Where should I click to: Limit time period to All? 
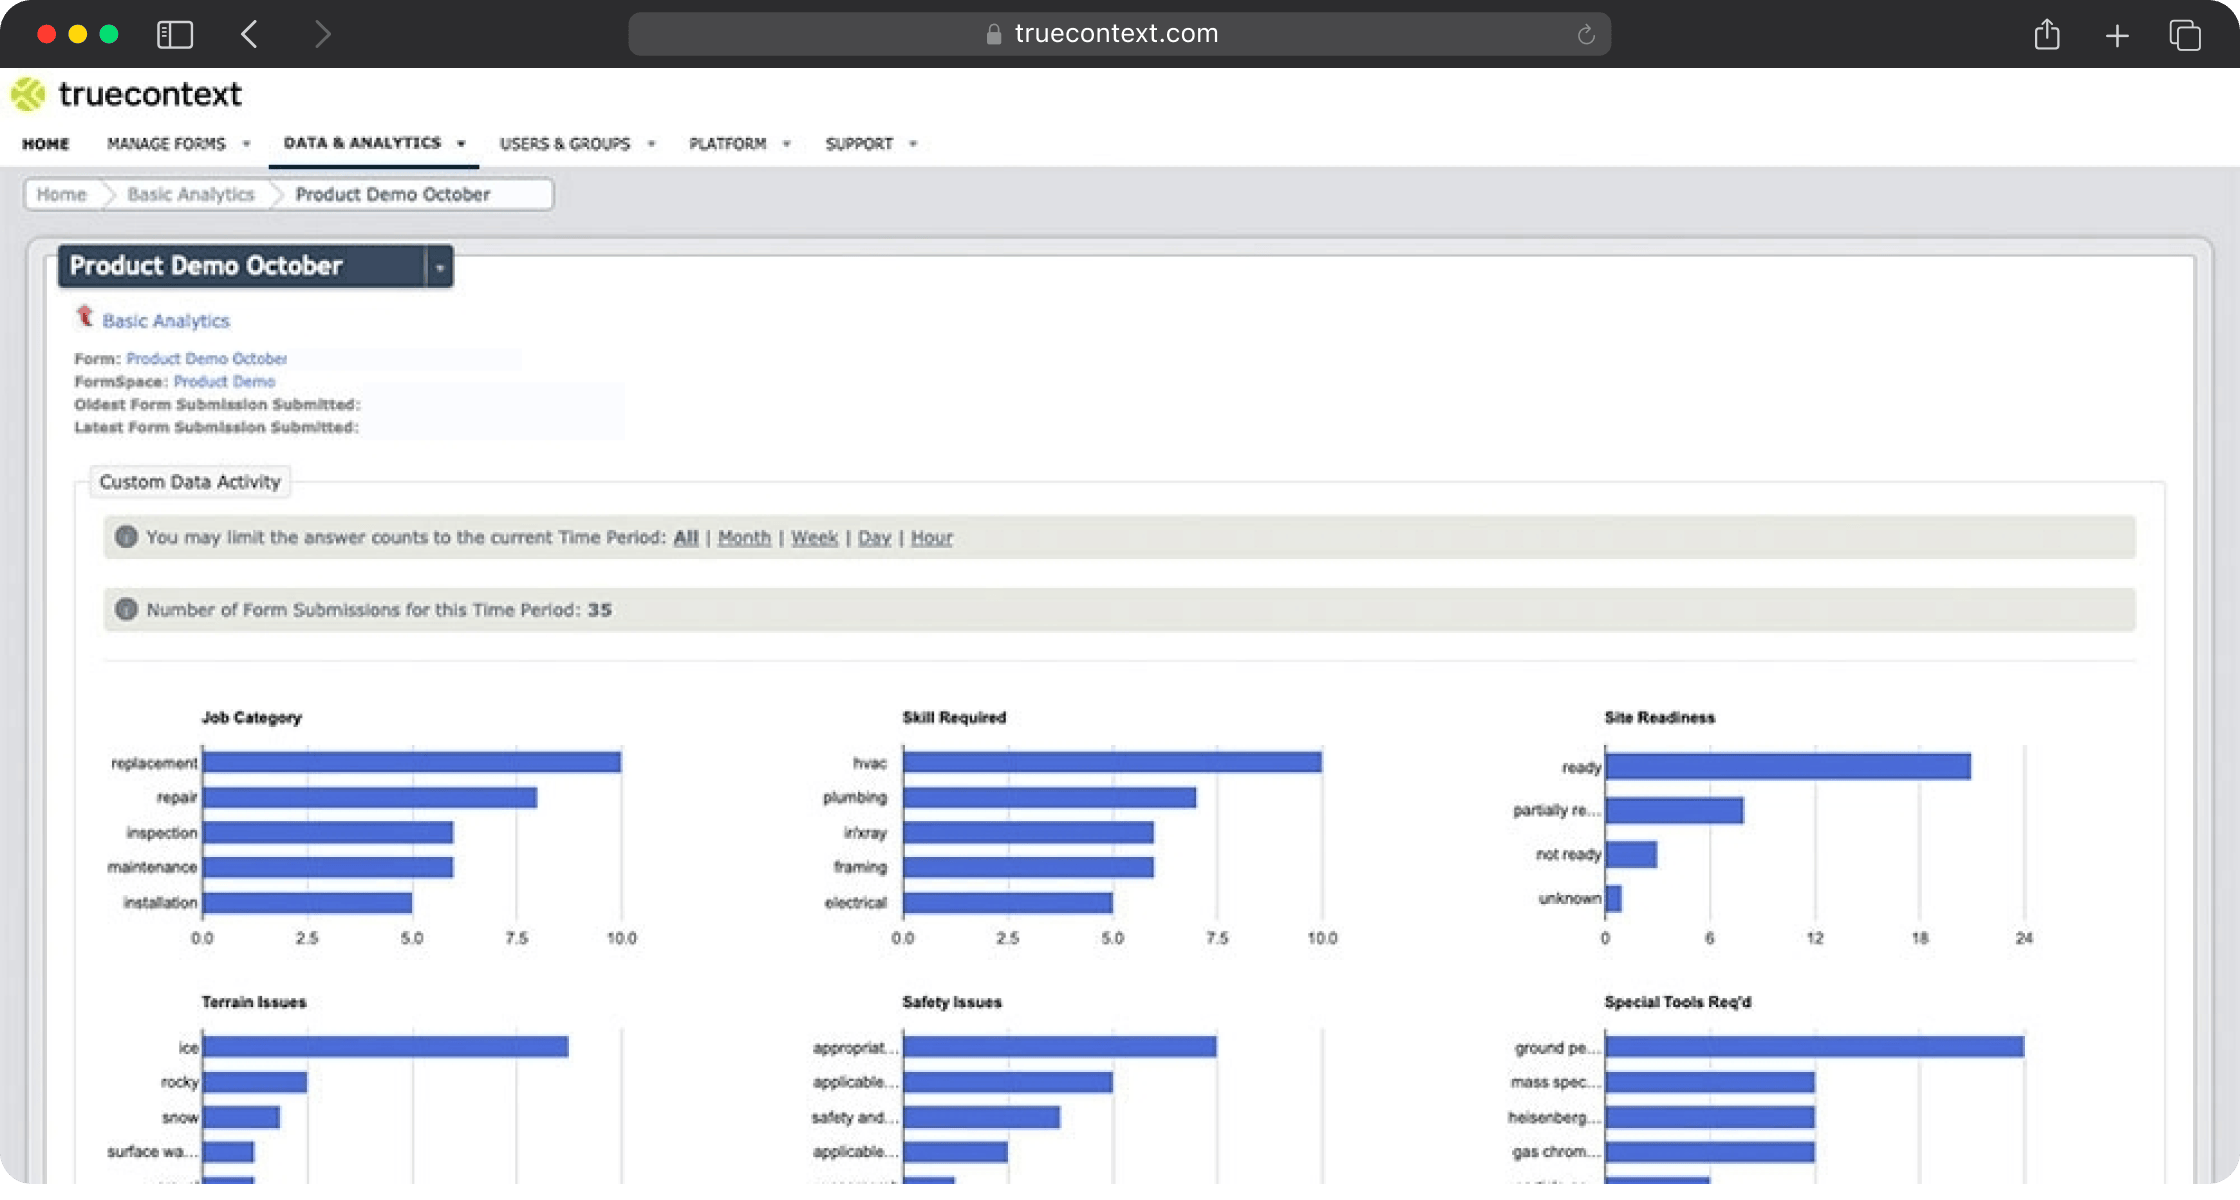click(x=686, y=537)
